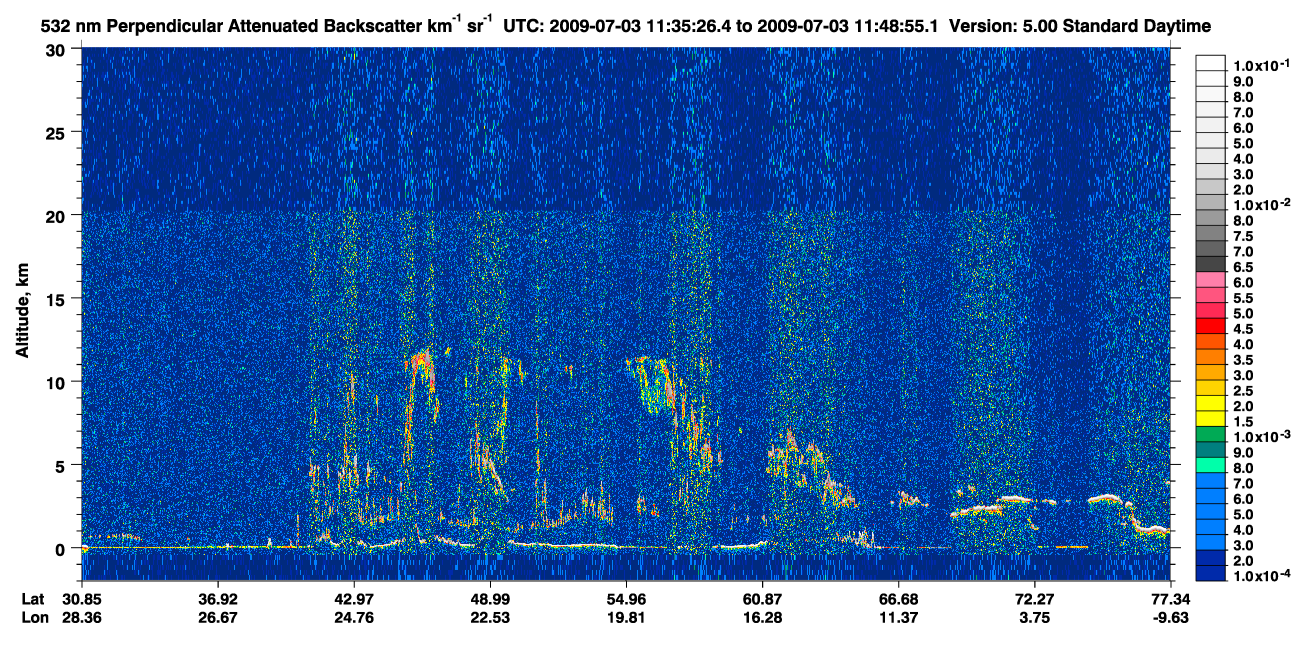
Task: Click the colorbar label '3.5'
Action: click(1242, 359)
